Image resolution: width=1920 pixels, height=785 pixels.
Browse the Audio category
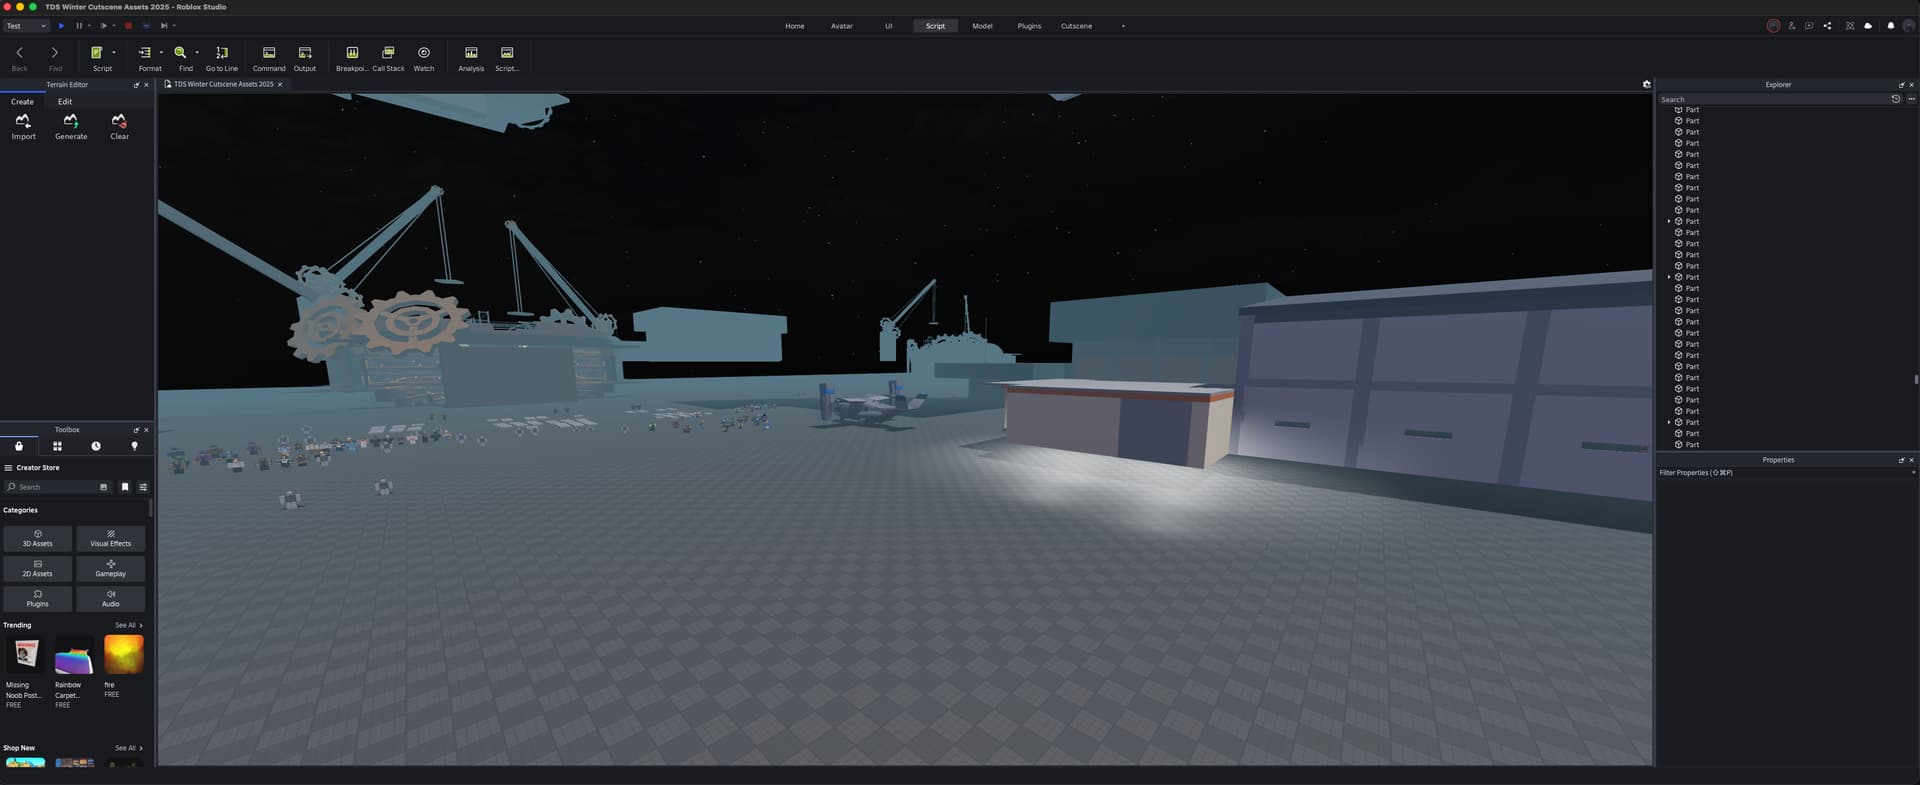tap(111, 599)
